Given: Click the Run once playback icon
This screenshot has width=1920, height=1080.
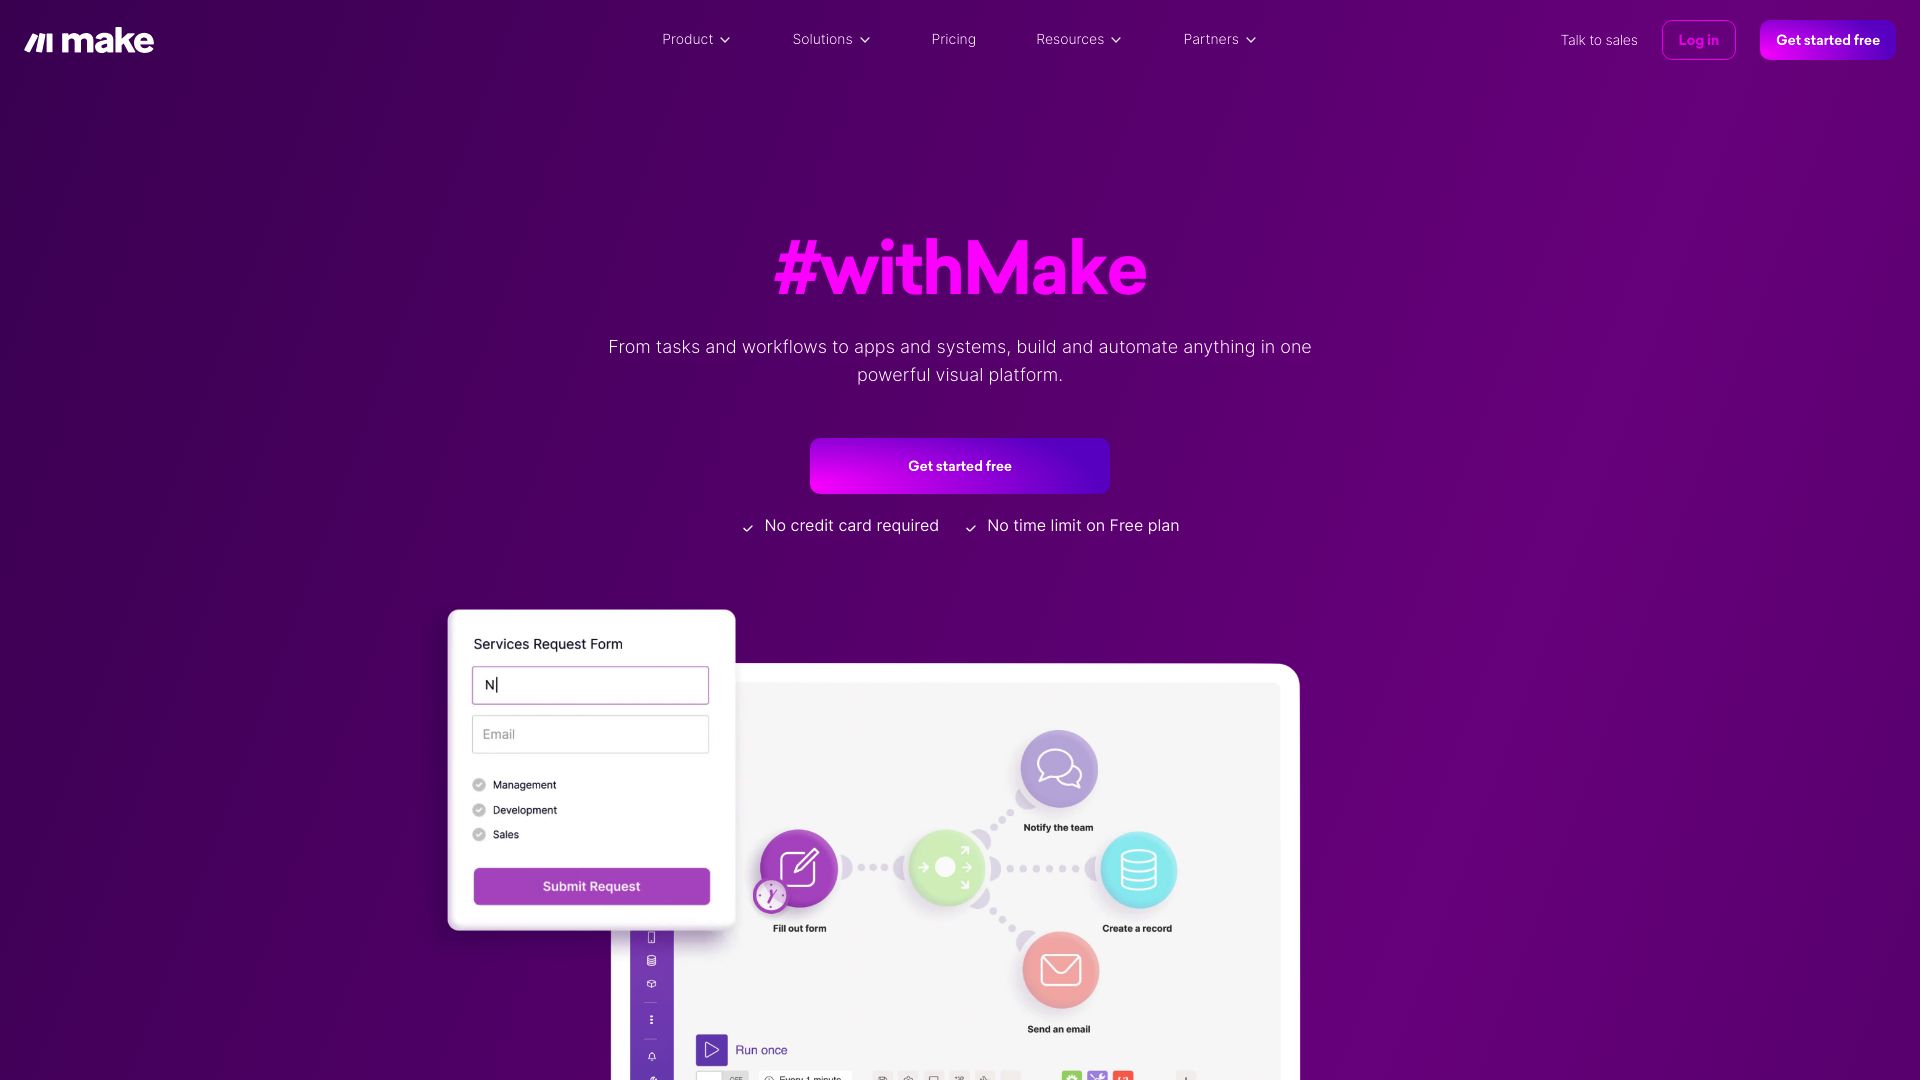Looking at the screenshot, I should coord(711,1048).
